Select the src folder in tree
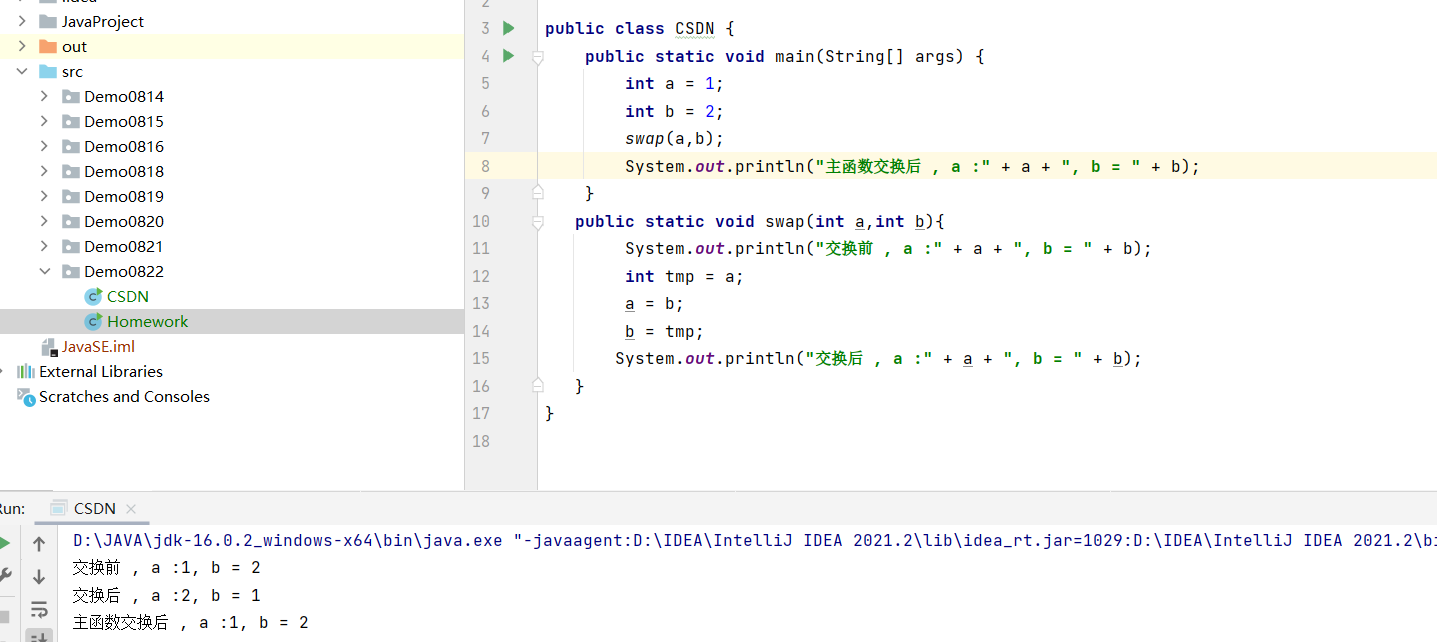Image resolution: width=1437 pixels, height=642 pixels. click(x=72, y=71)
